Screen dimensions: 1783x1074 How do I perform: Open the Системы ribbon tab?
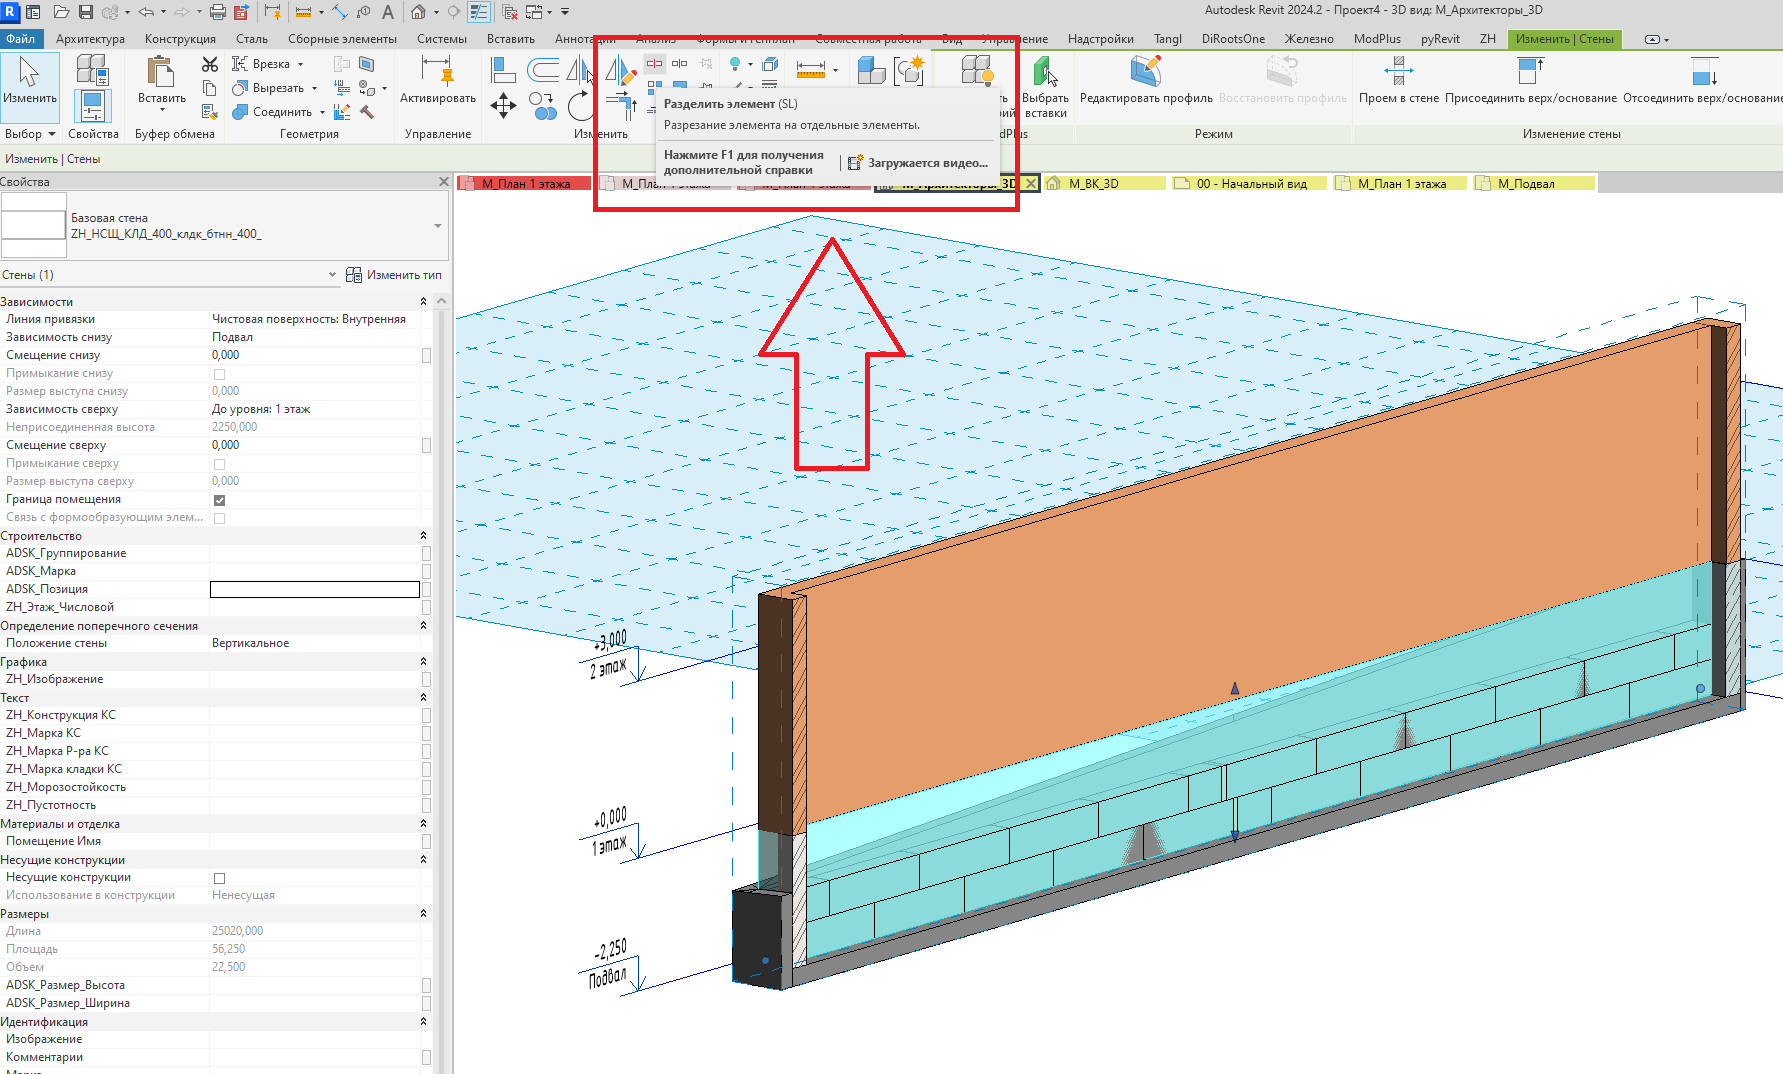(442, 39)
